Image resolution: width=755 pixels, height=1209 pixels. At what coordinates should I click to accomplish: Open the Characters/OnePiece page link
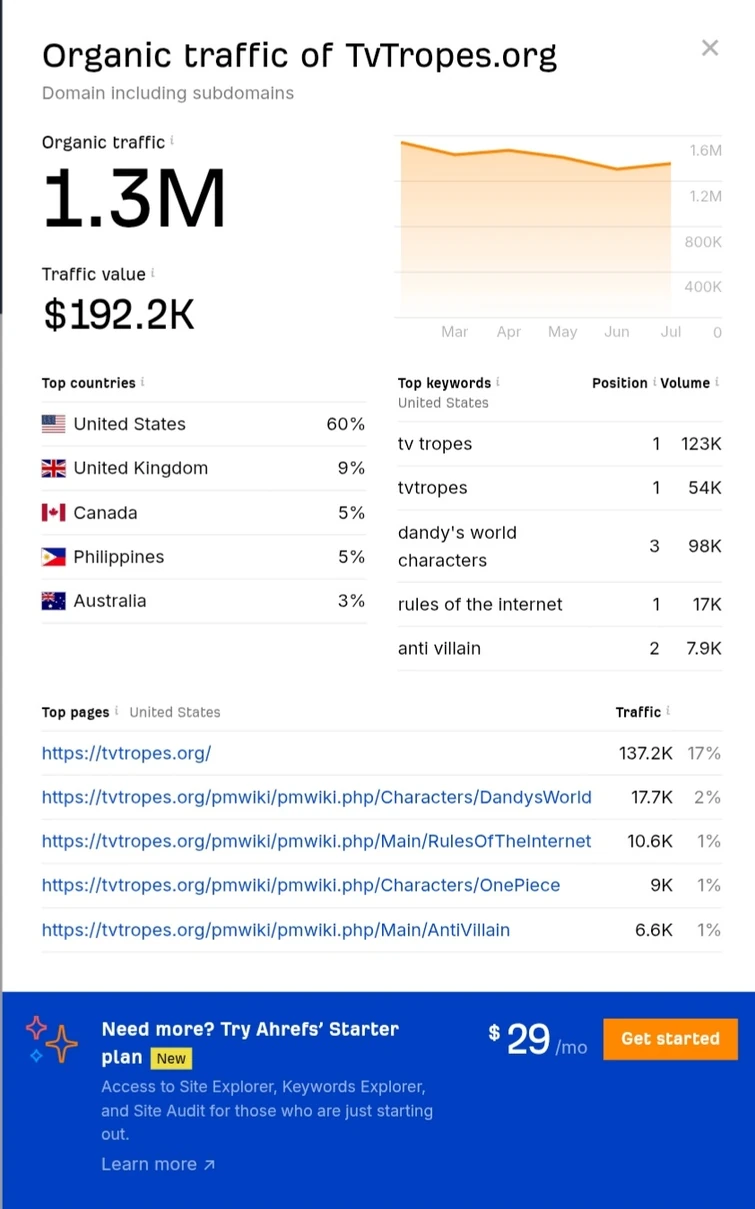point(300,885)
